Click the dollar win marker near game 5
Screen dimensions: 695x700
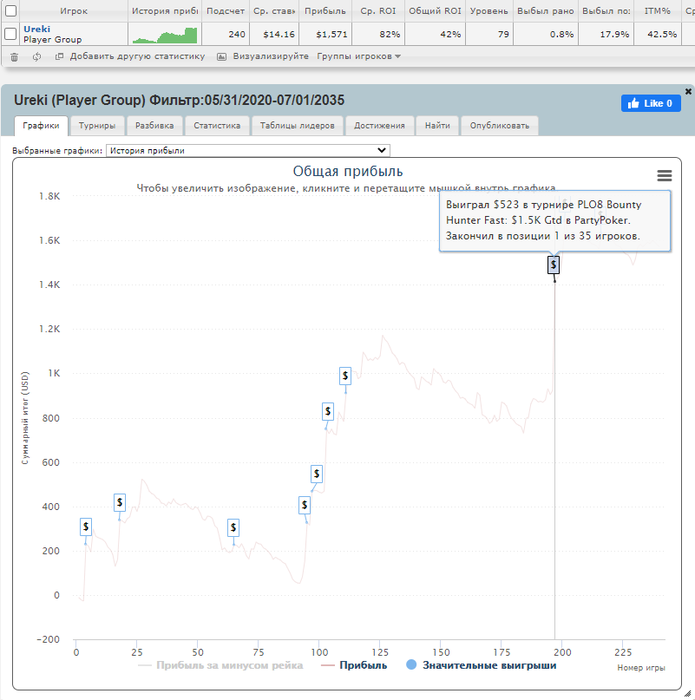(x=86, y=527)
